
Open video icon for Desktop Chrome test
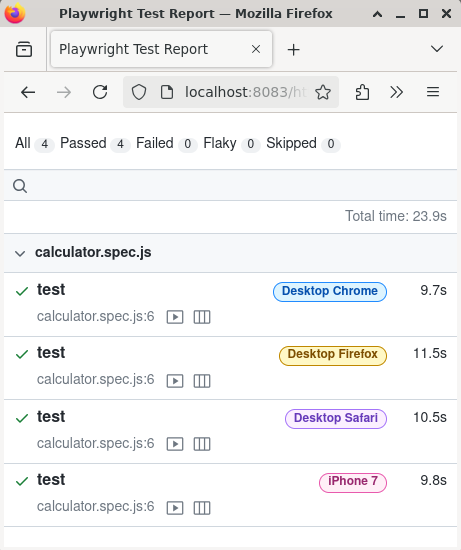[175, 317]
